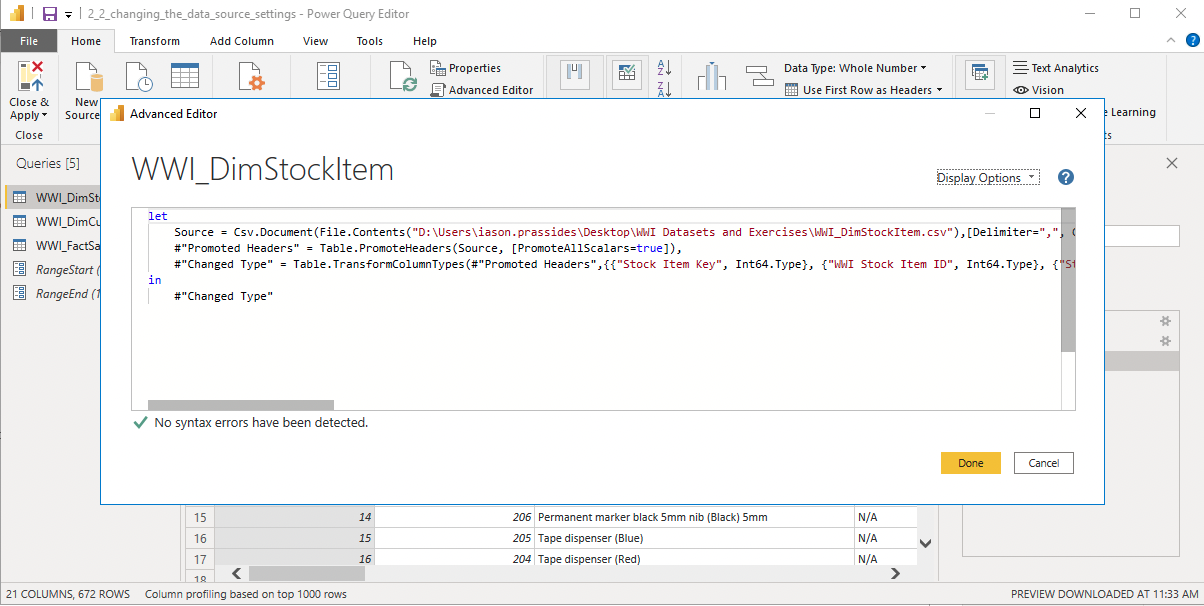This screenshot has width=1204, height=606.
Task: Open Use First Row as Headers dropdown
Action: pos(864,90)
